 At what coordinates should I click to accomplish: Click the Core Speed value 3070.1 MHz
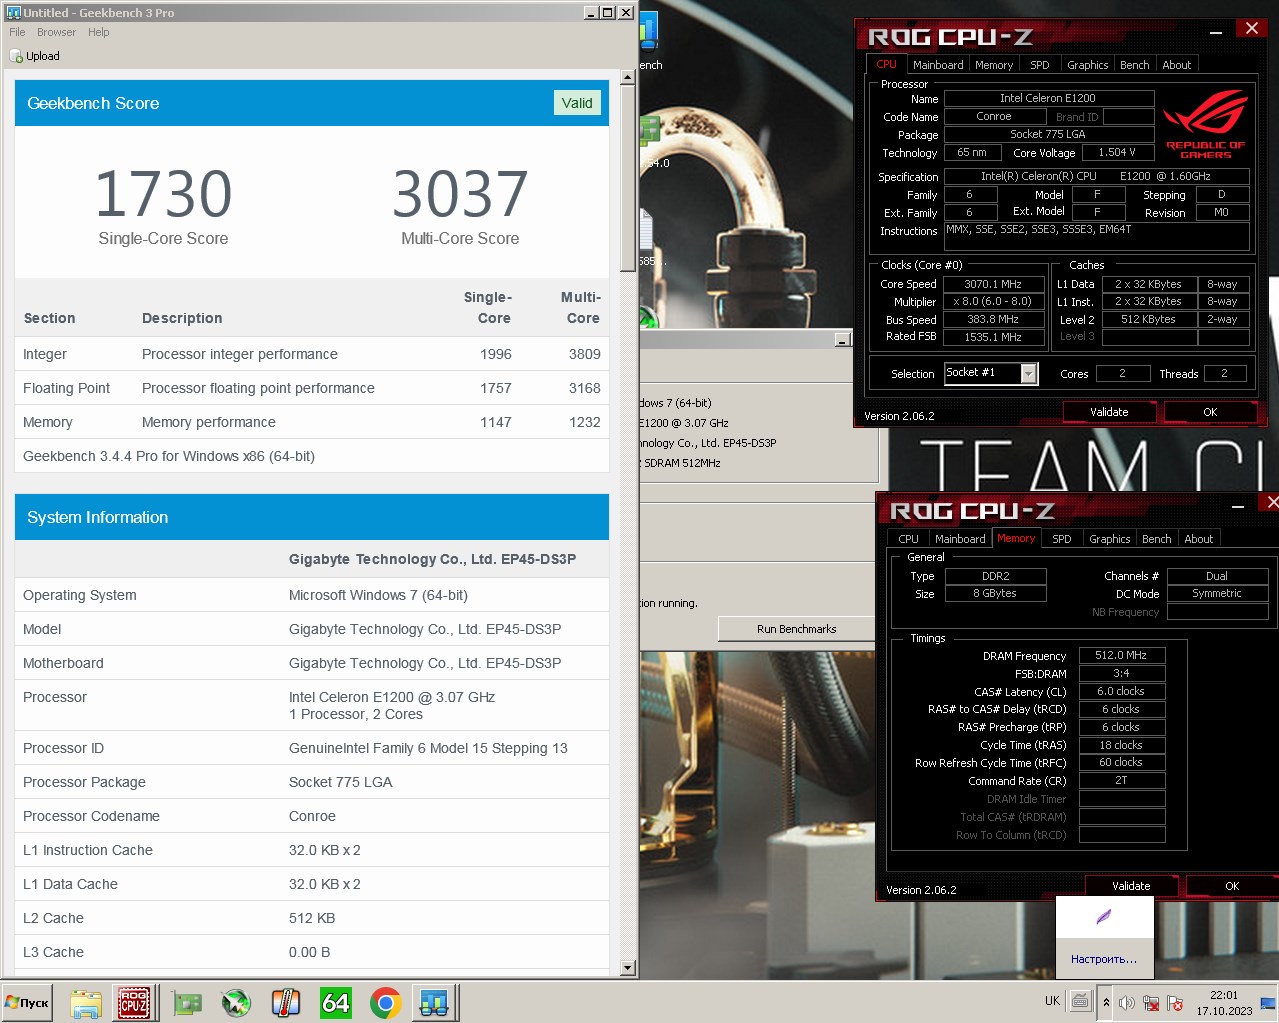coord(993,284)
